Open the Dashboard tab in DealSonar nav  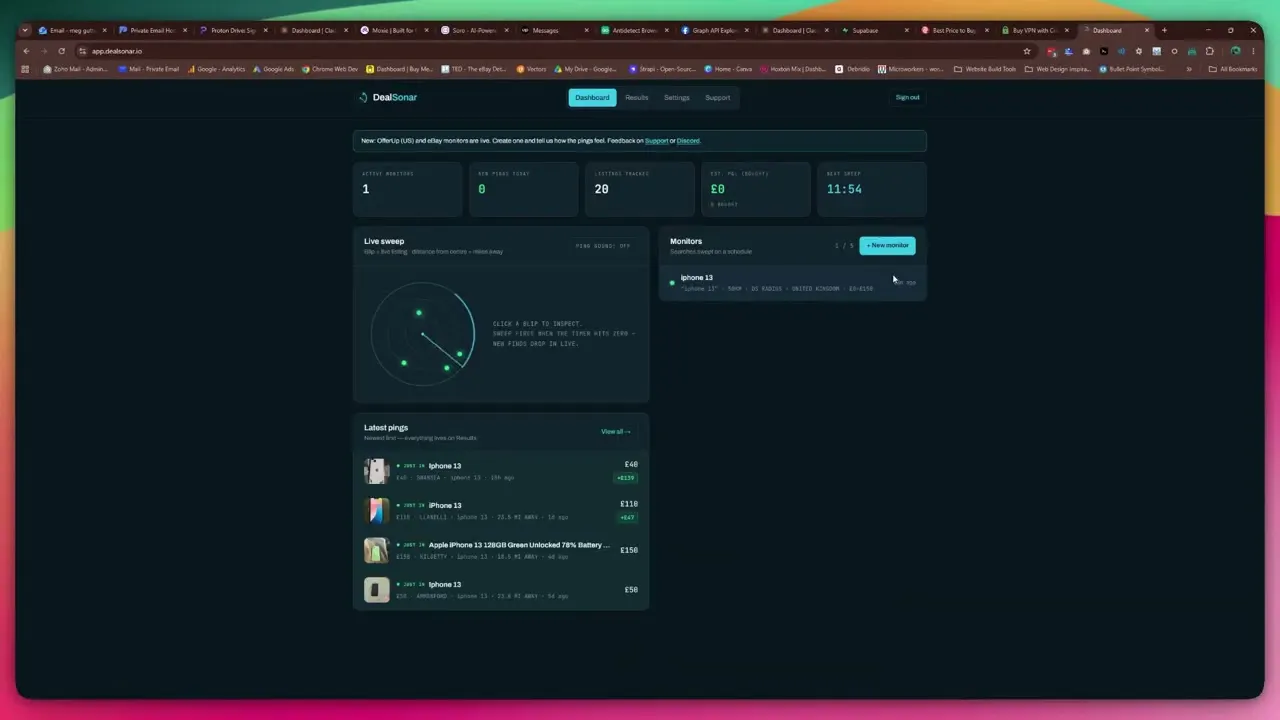tap(592, 97)
